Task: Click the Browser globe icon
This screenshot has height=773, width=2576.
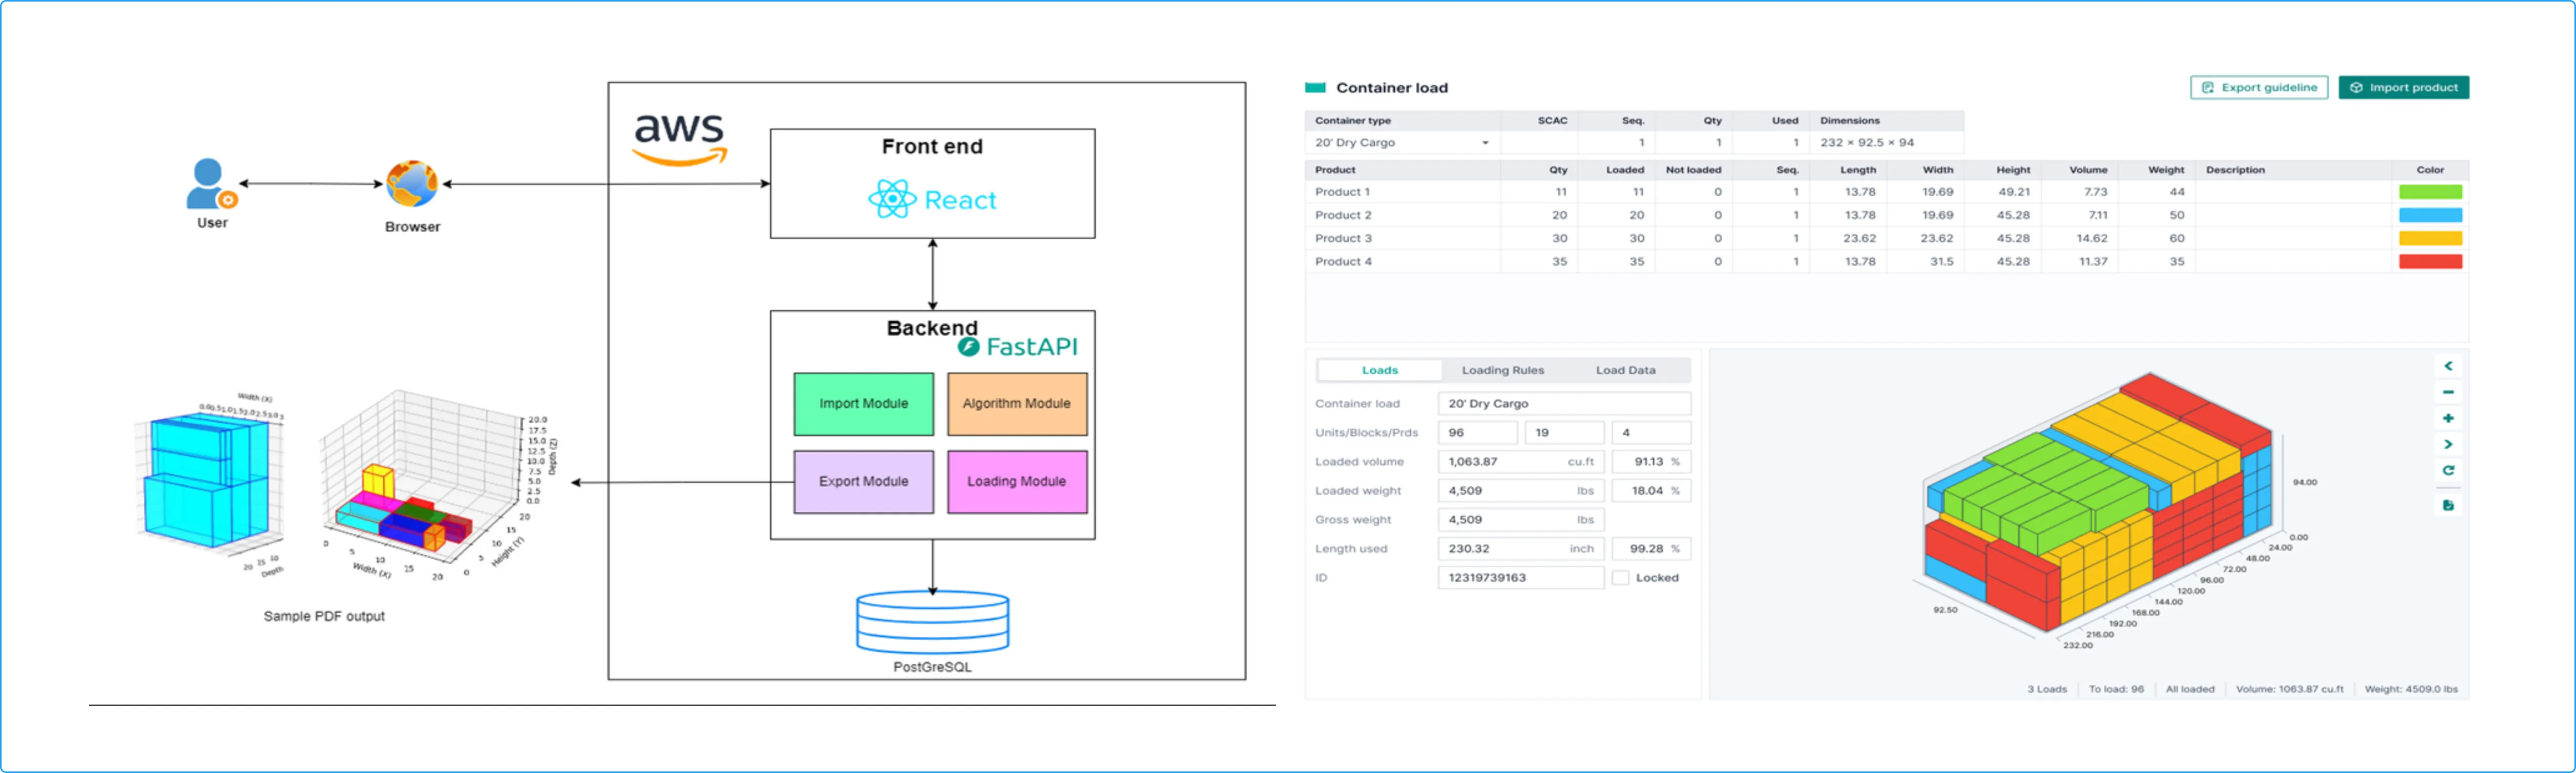Action: pyautogui.click(x=412, y=184)
